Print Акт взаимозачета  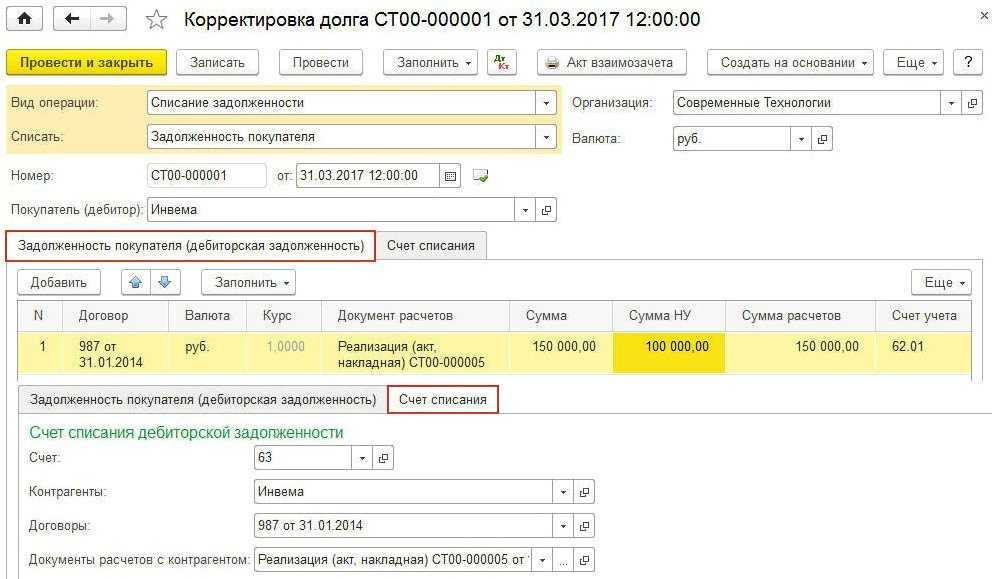point(612,63)
